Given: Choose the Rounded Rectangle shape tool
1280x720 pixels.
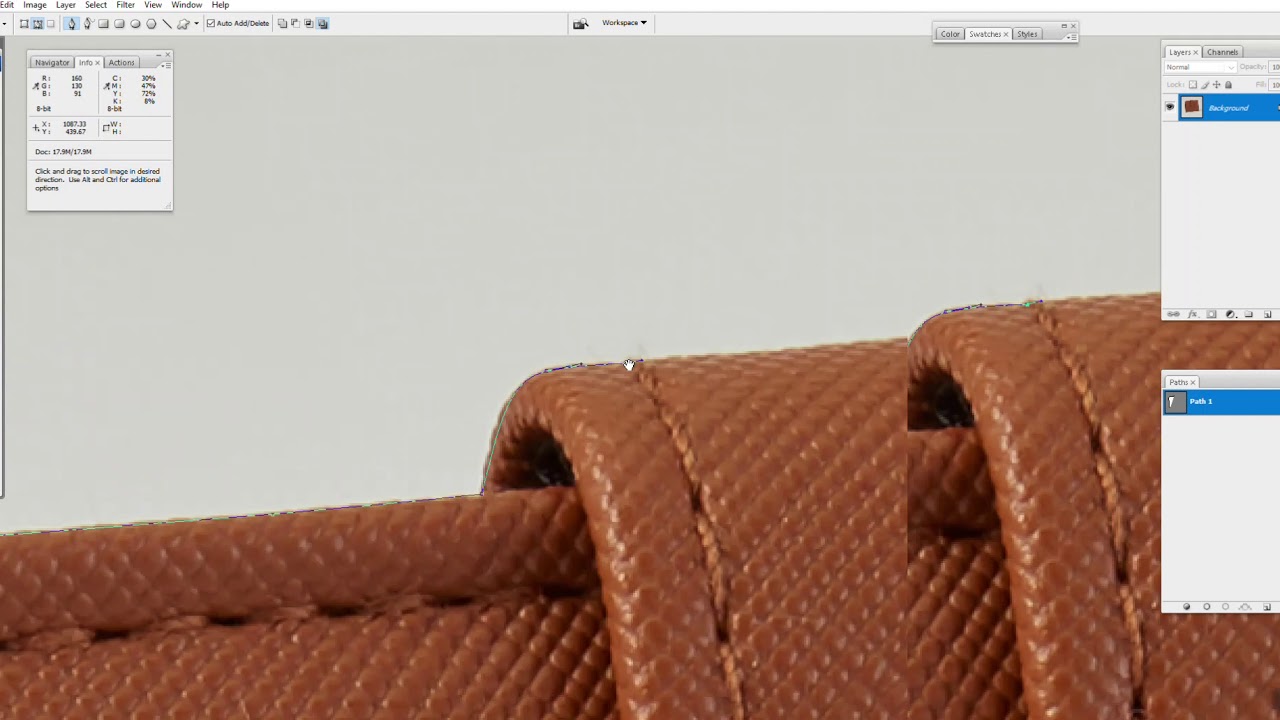Looking at the screenshot, I should click(x=119, y=23).
